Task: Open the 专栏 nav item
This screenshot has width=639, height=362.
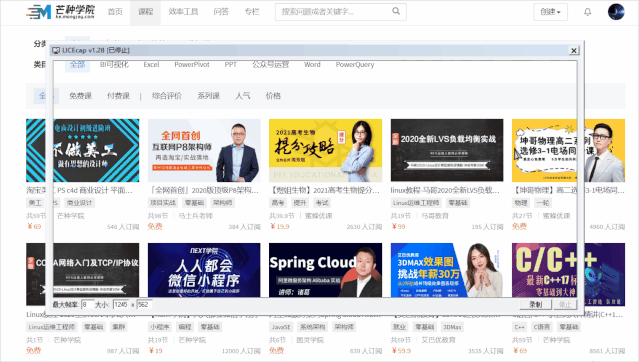Action: [252, 12]
